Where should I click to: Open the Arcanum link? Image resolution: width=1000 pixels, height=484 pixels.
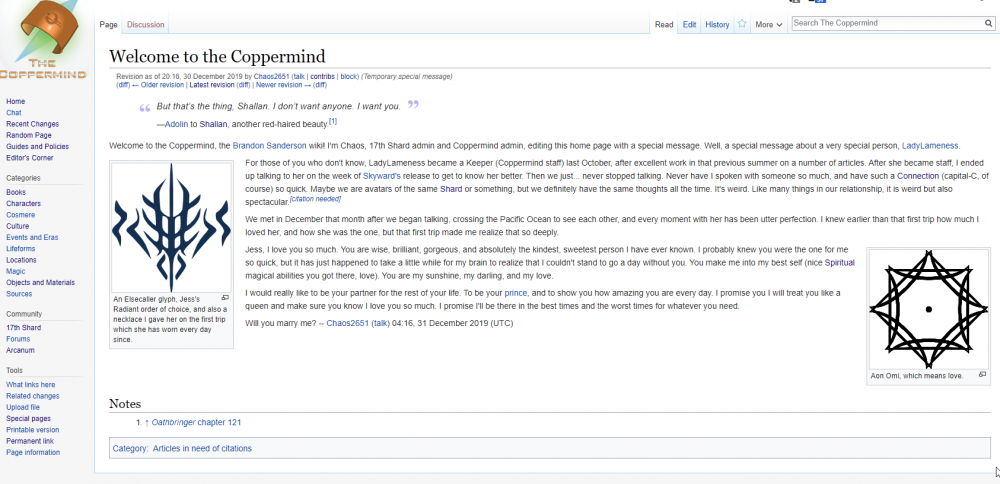[x=20, y=350]
